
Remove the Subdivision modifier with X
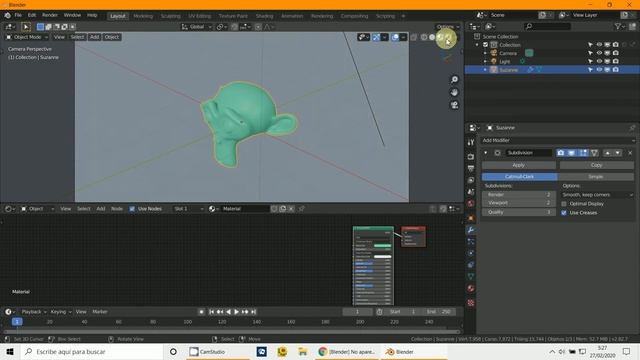tap(630, 153)
